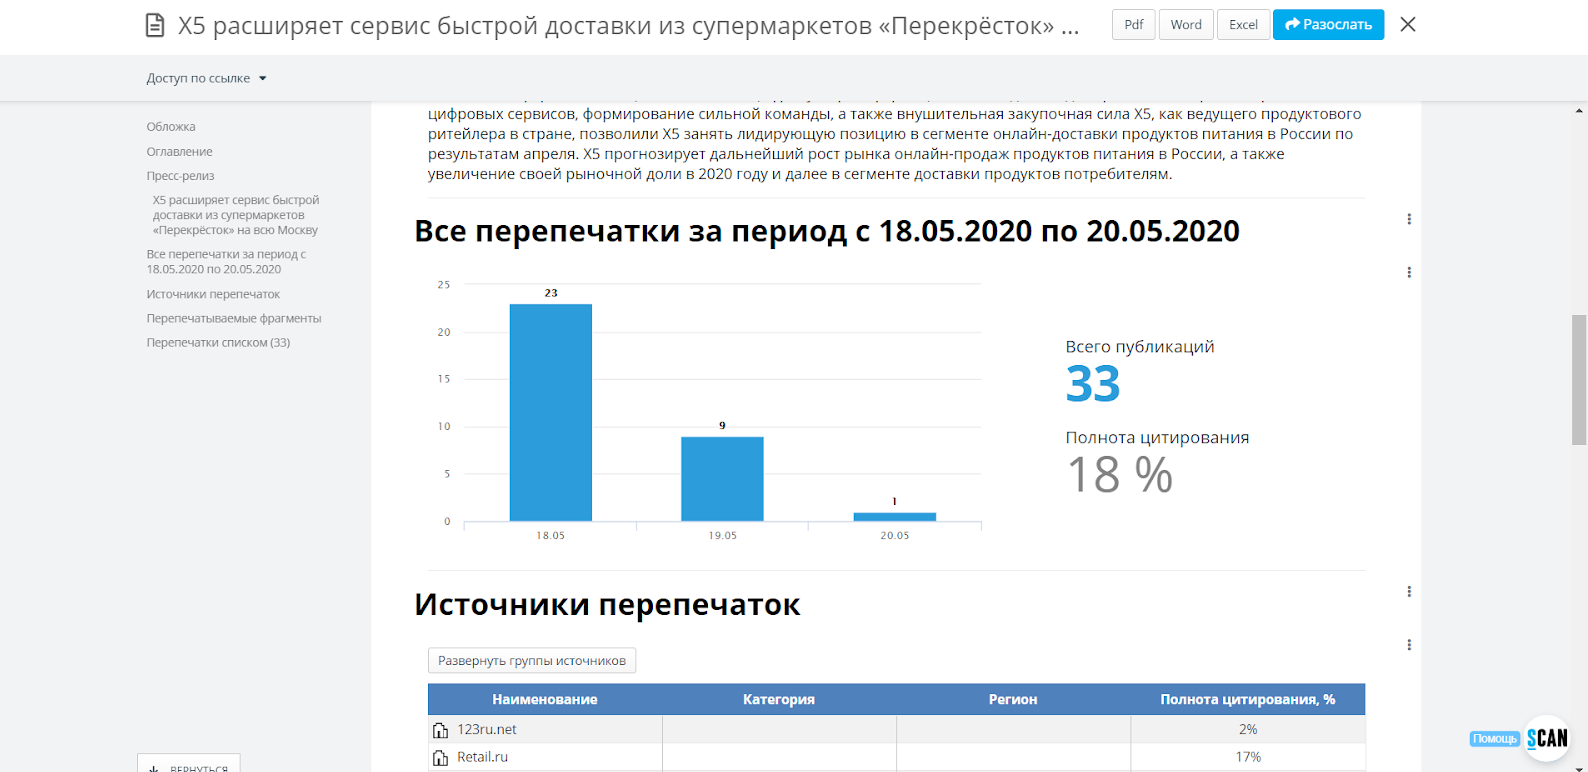1588x772 pixels.
Task: Click the 18.05 bar in the chart
Action: [551, 412]
